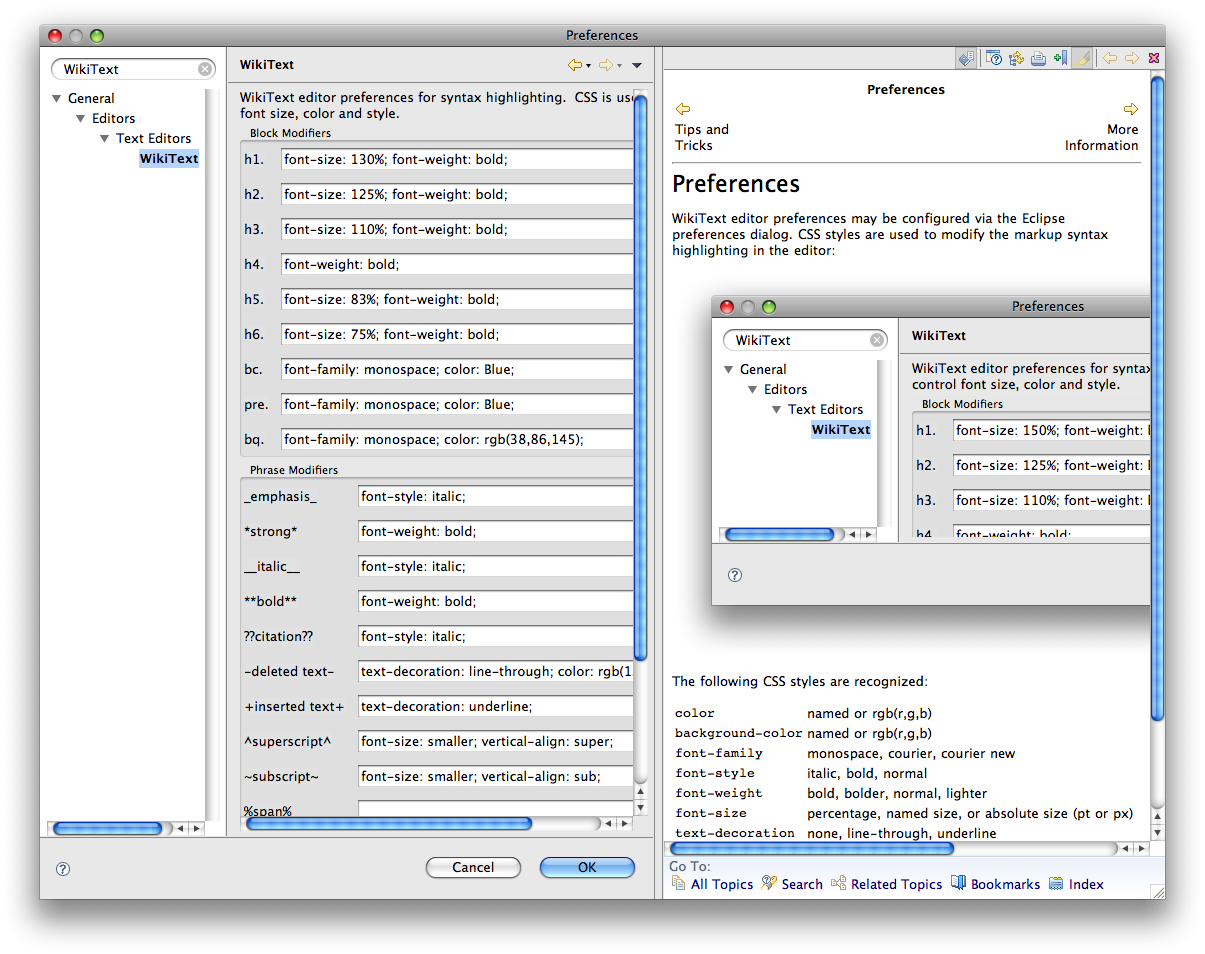Image resolution: width=1205 pixels, height=954 pixels.
Task: Follow the More Information link
Action: (1101, 137)
